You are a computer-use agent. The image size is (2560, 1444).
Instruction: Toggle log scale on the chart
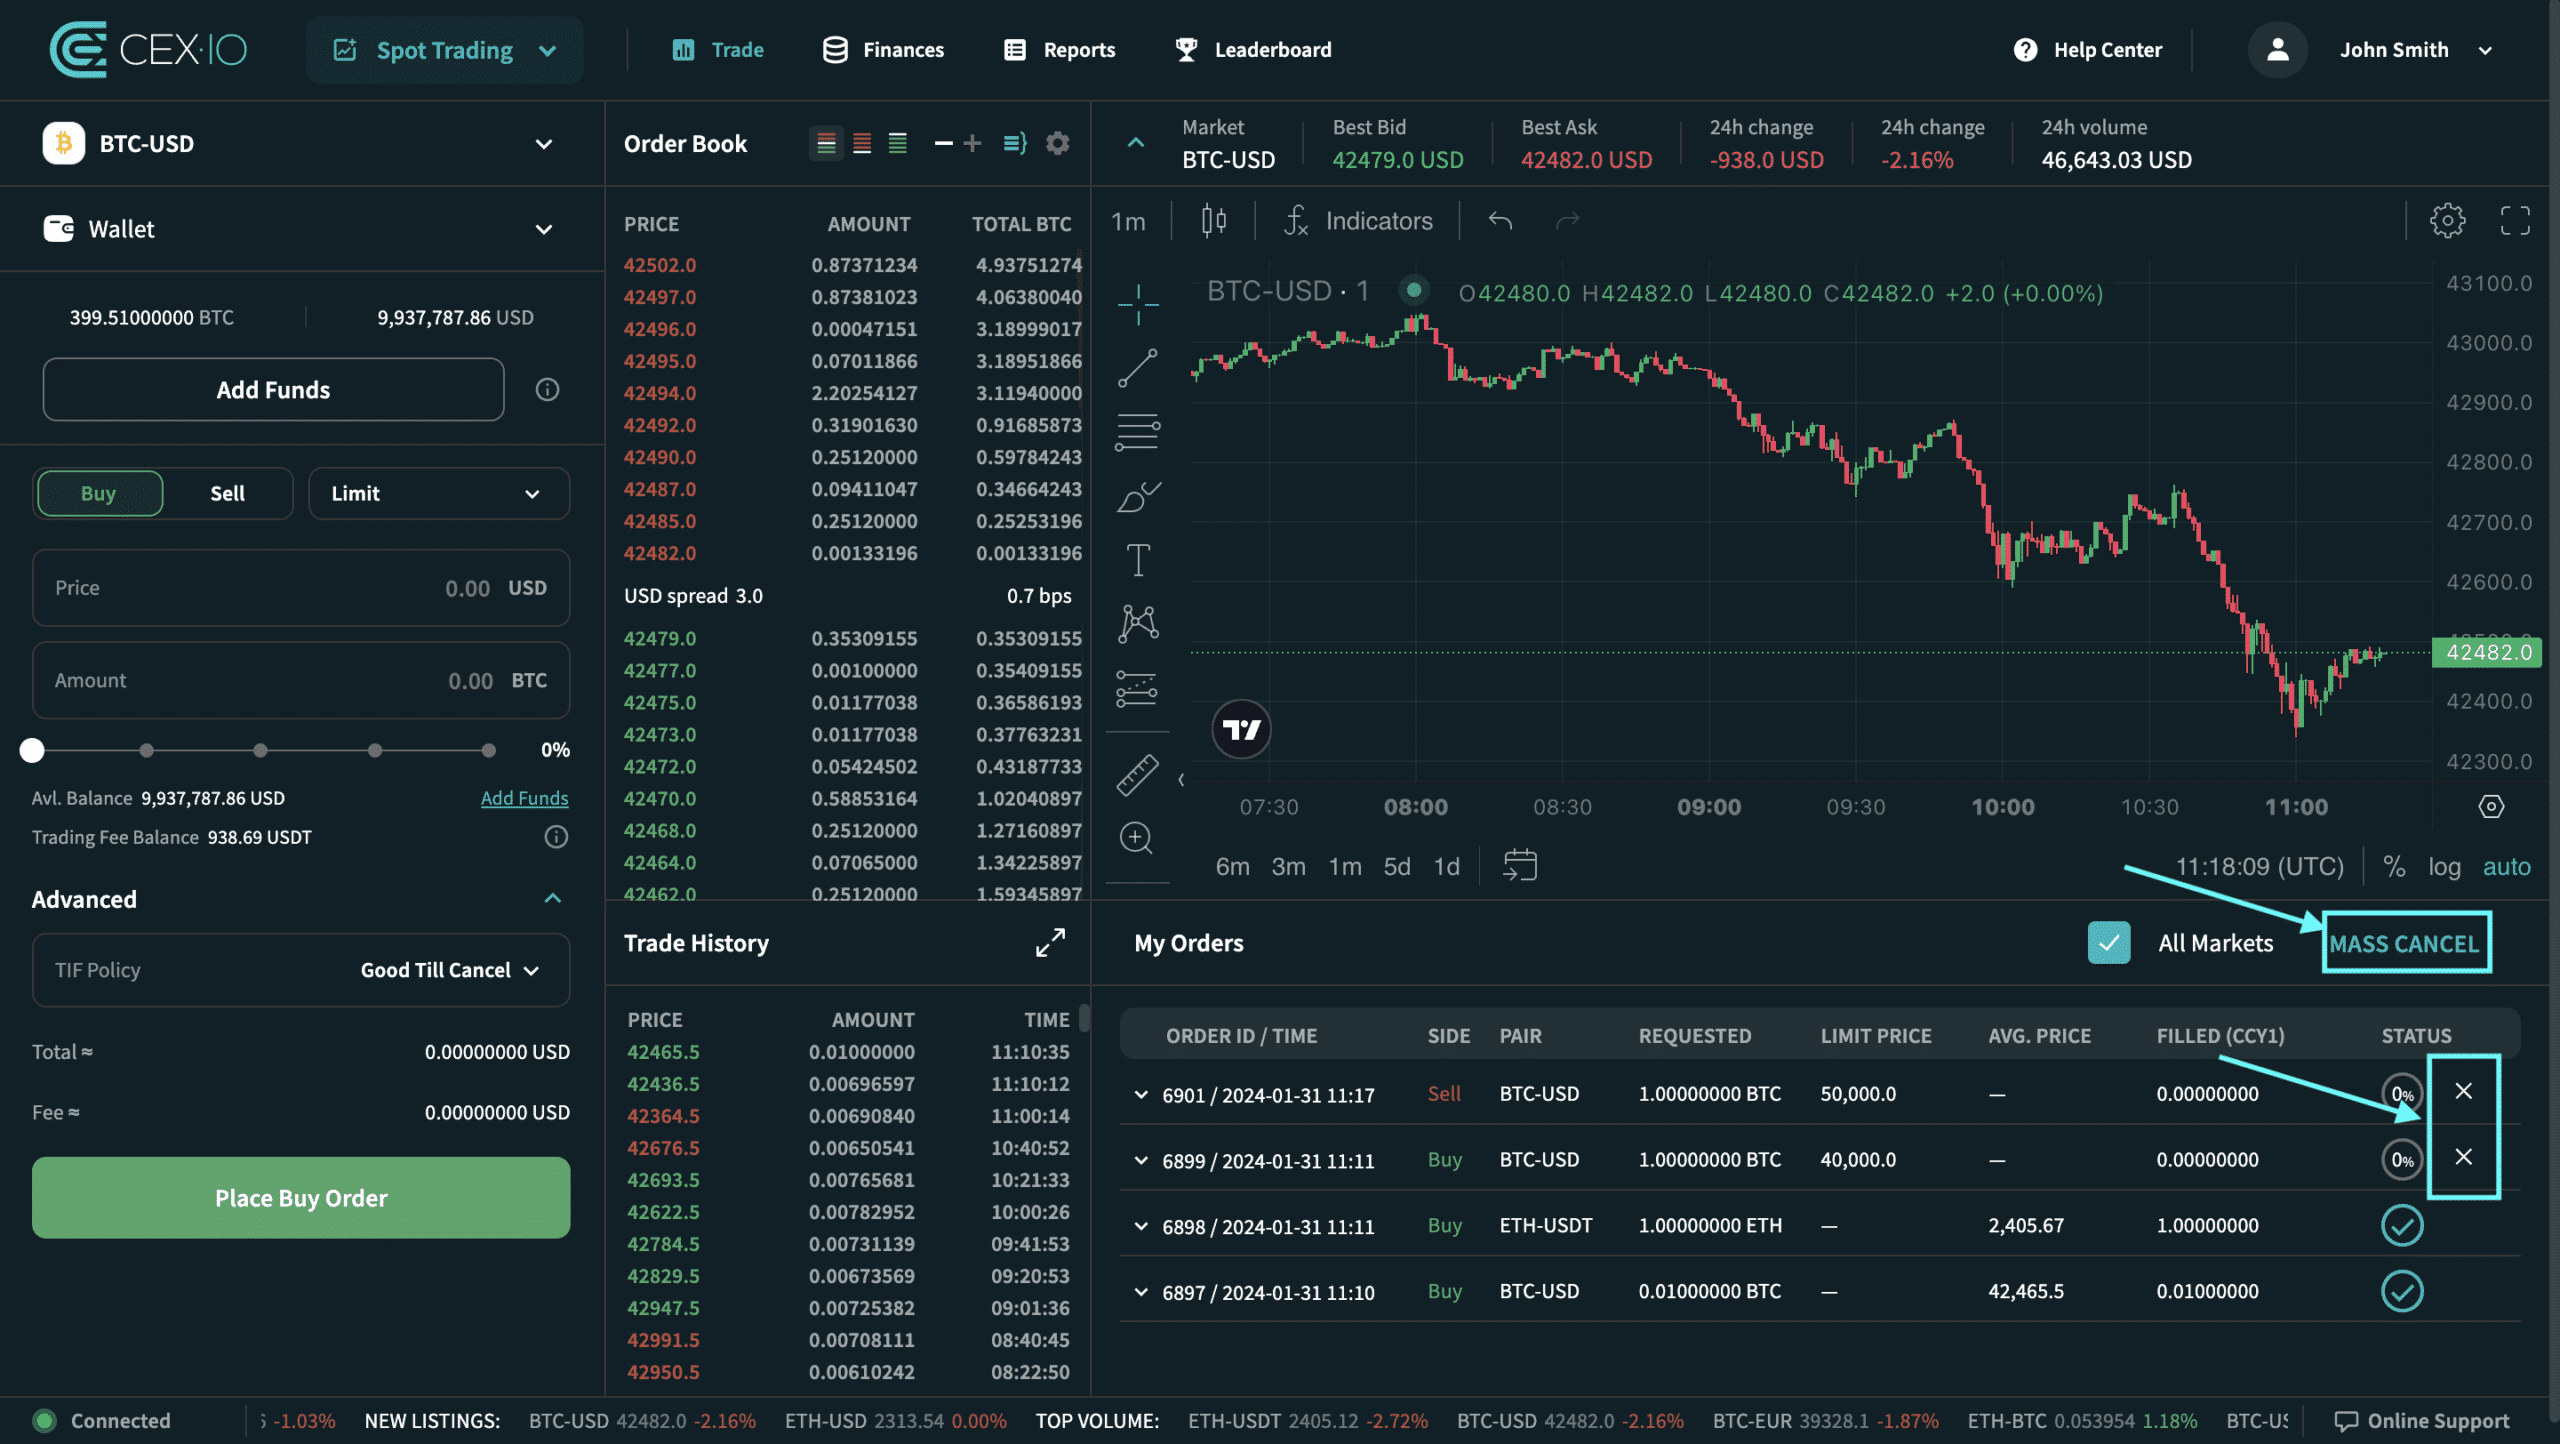[2444, 867]
